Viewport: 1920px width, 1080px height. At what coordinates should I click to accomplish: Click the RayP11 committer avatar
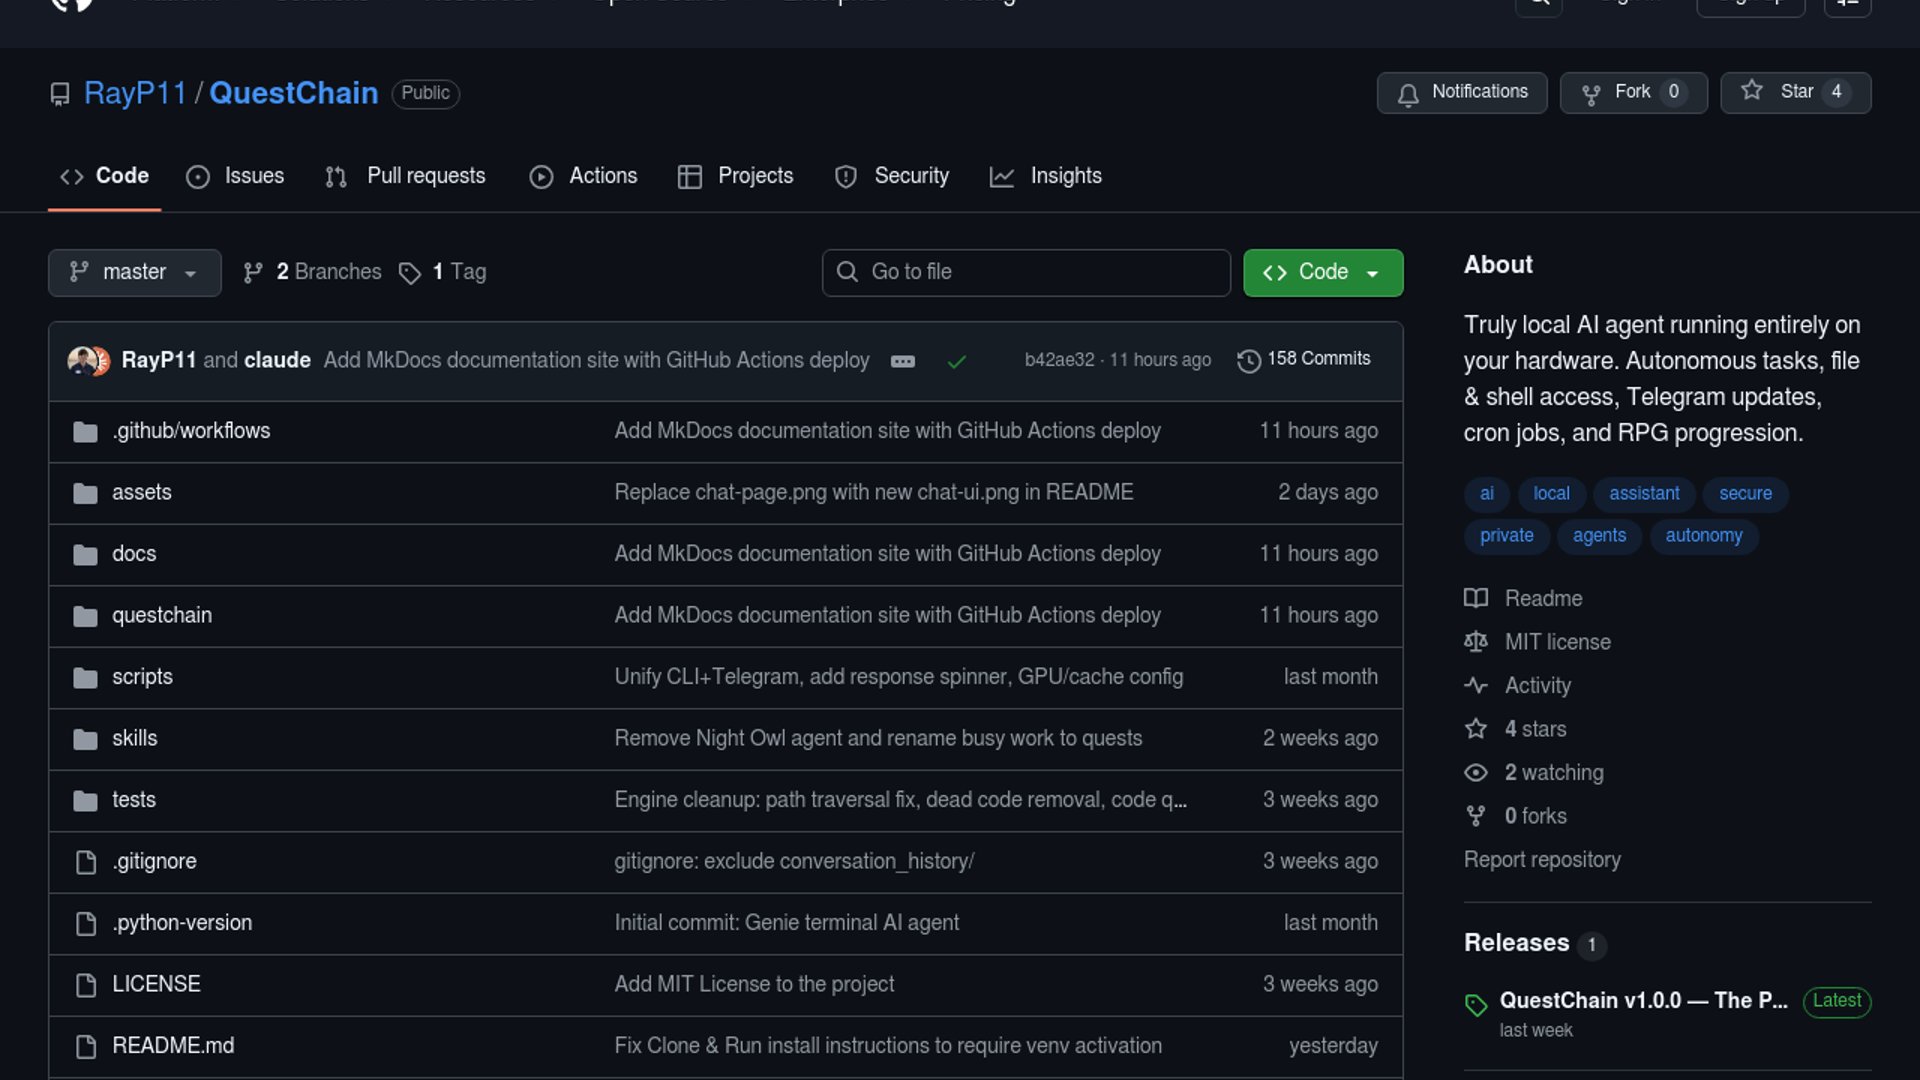click(x=82, y=360)
